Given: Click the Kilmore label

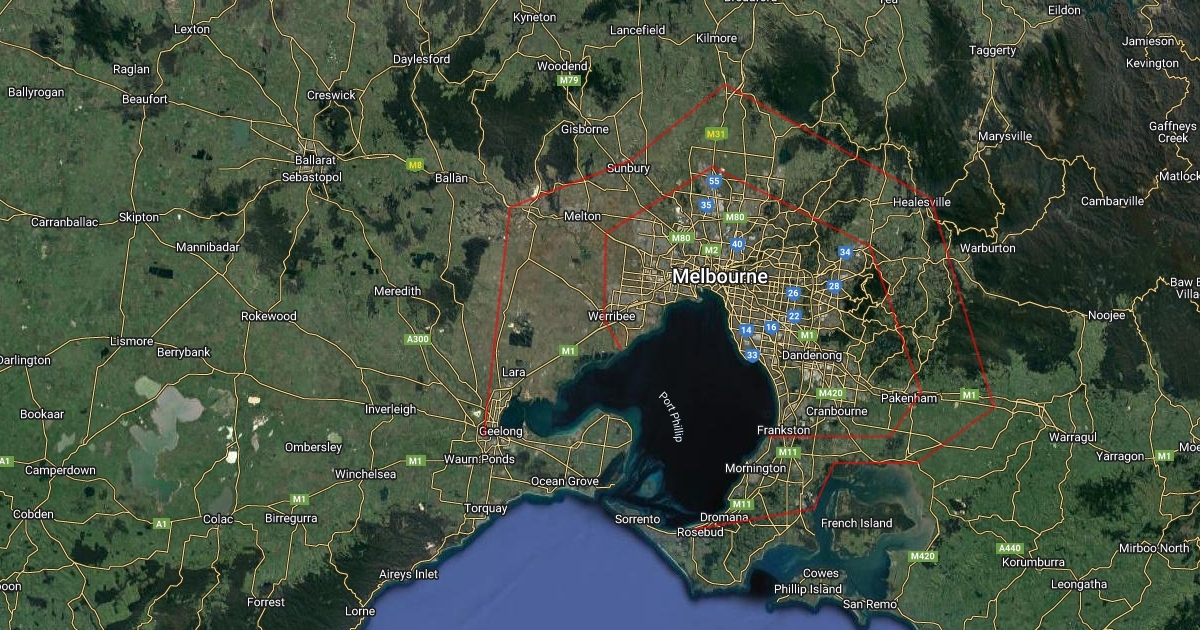Looking at the screenshot, I should tap(716, 38).
